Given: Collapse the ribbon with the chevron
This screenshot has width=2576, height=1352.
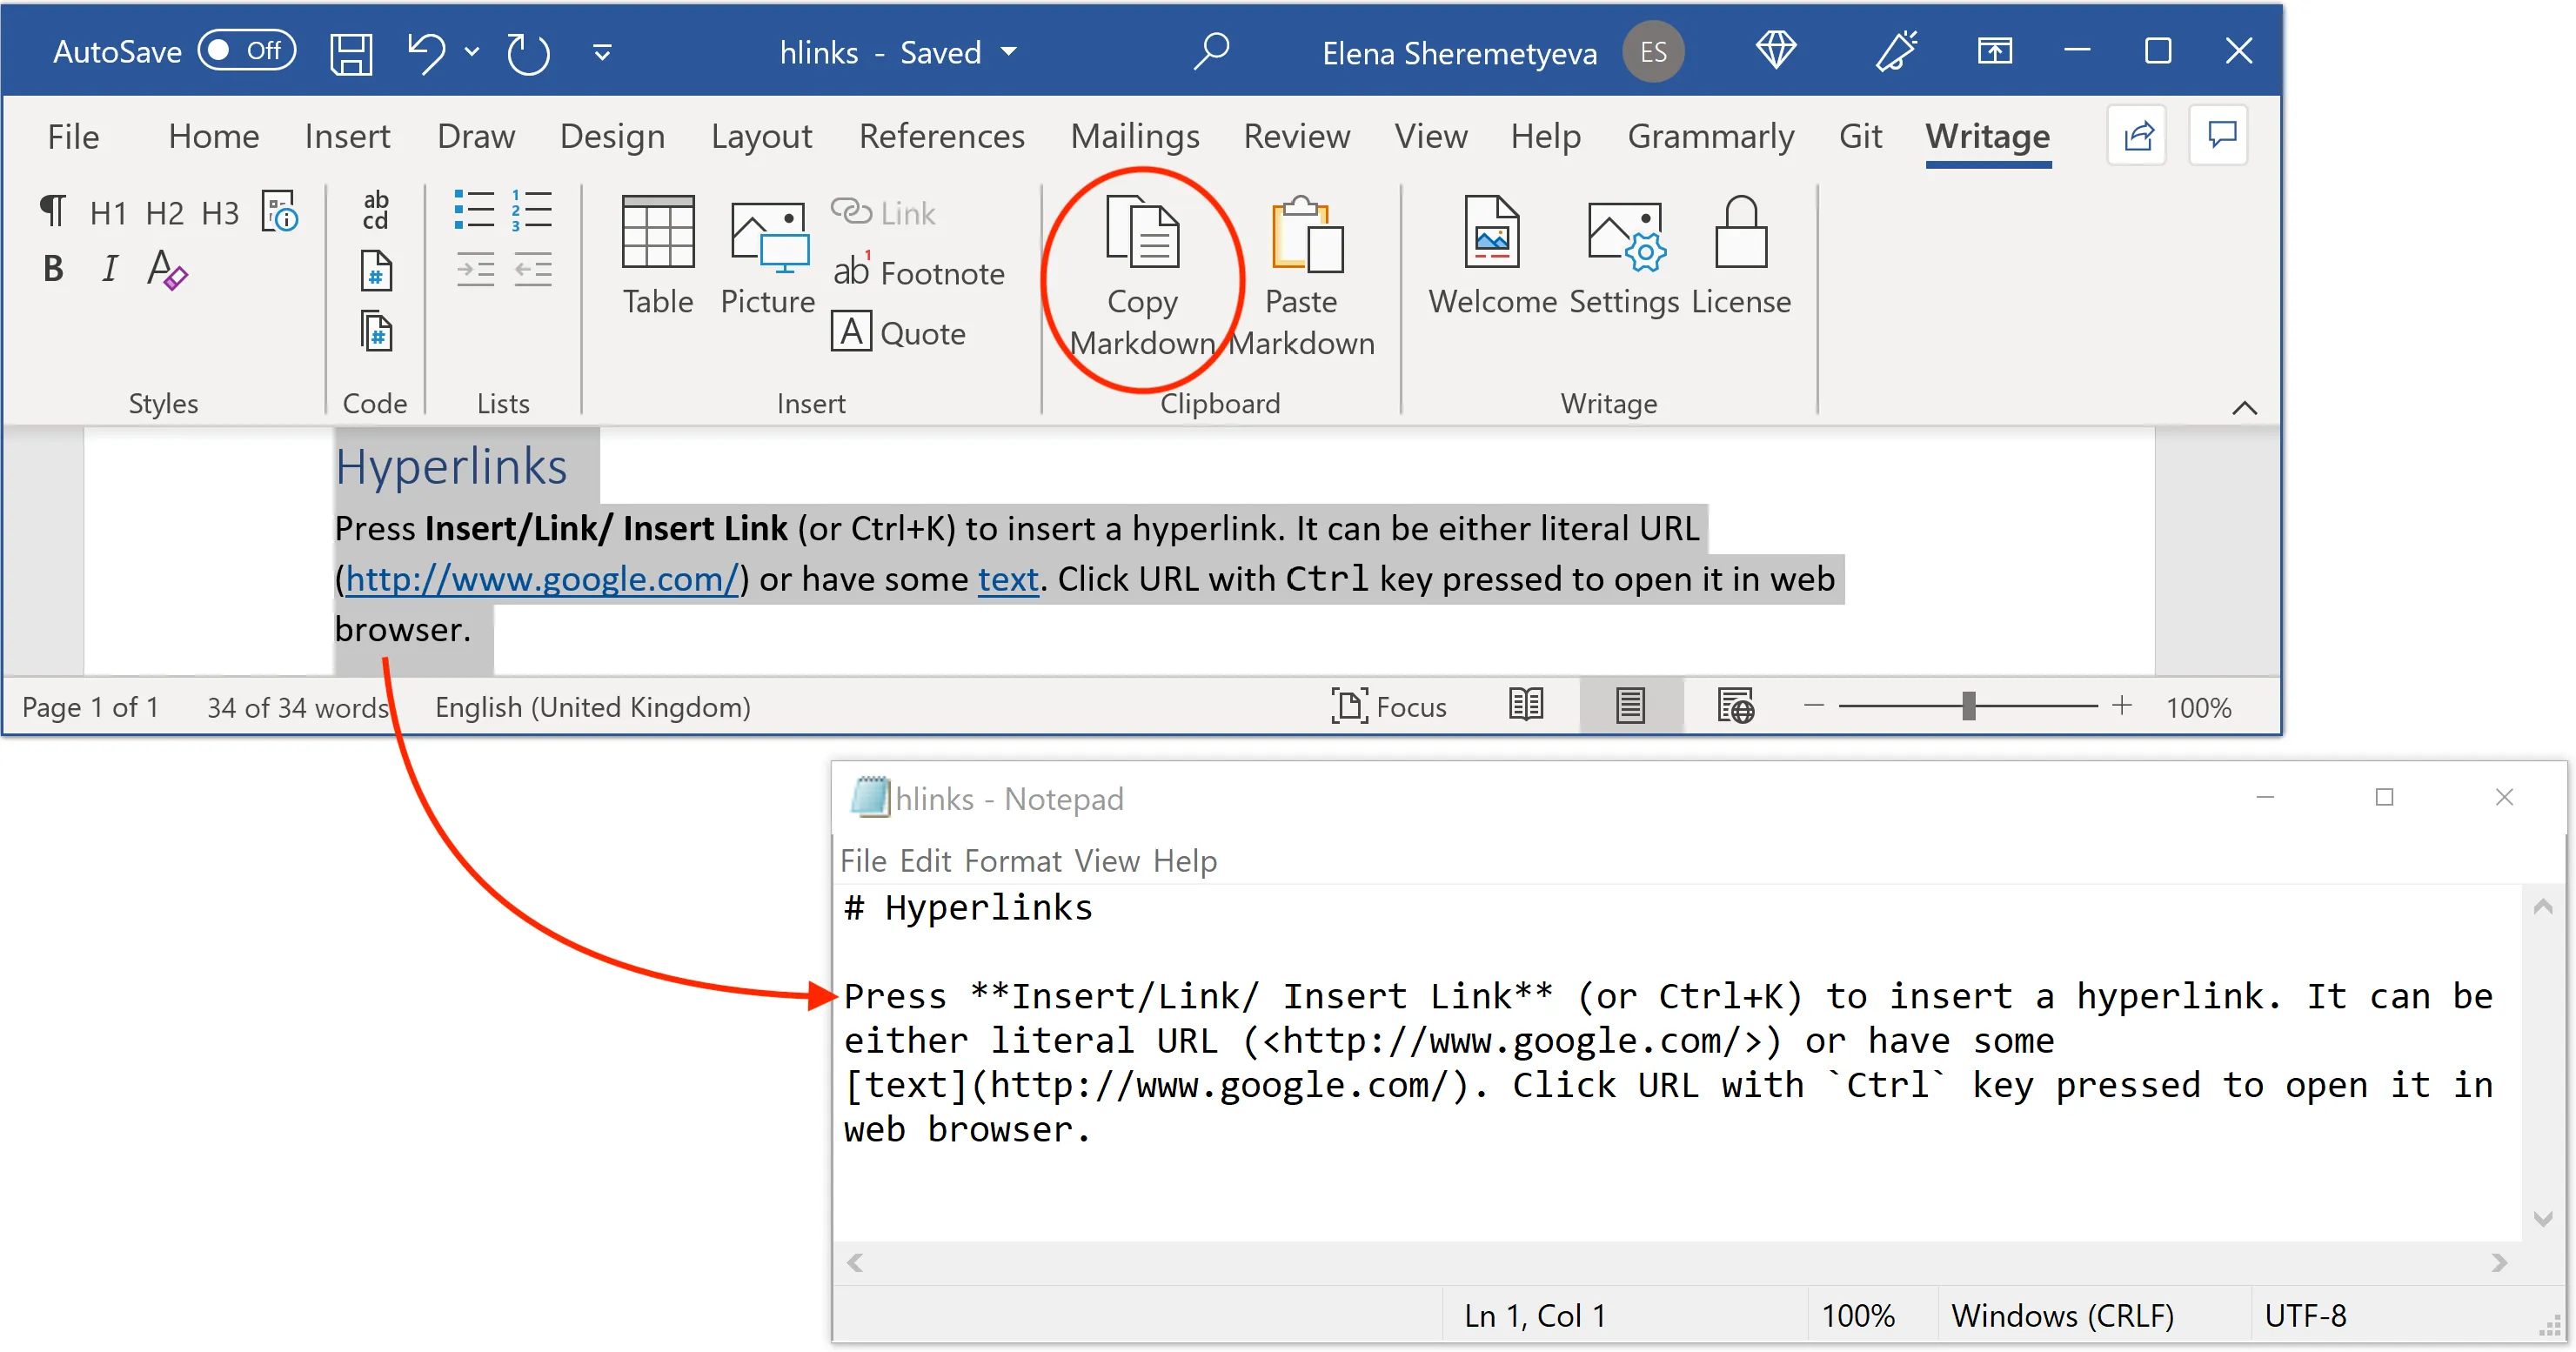Looking at the screenshot, I should [x=2245, y=407].
